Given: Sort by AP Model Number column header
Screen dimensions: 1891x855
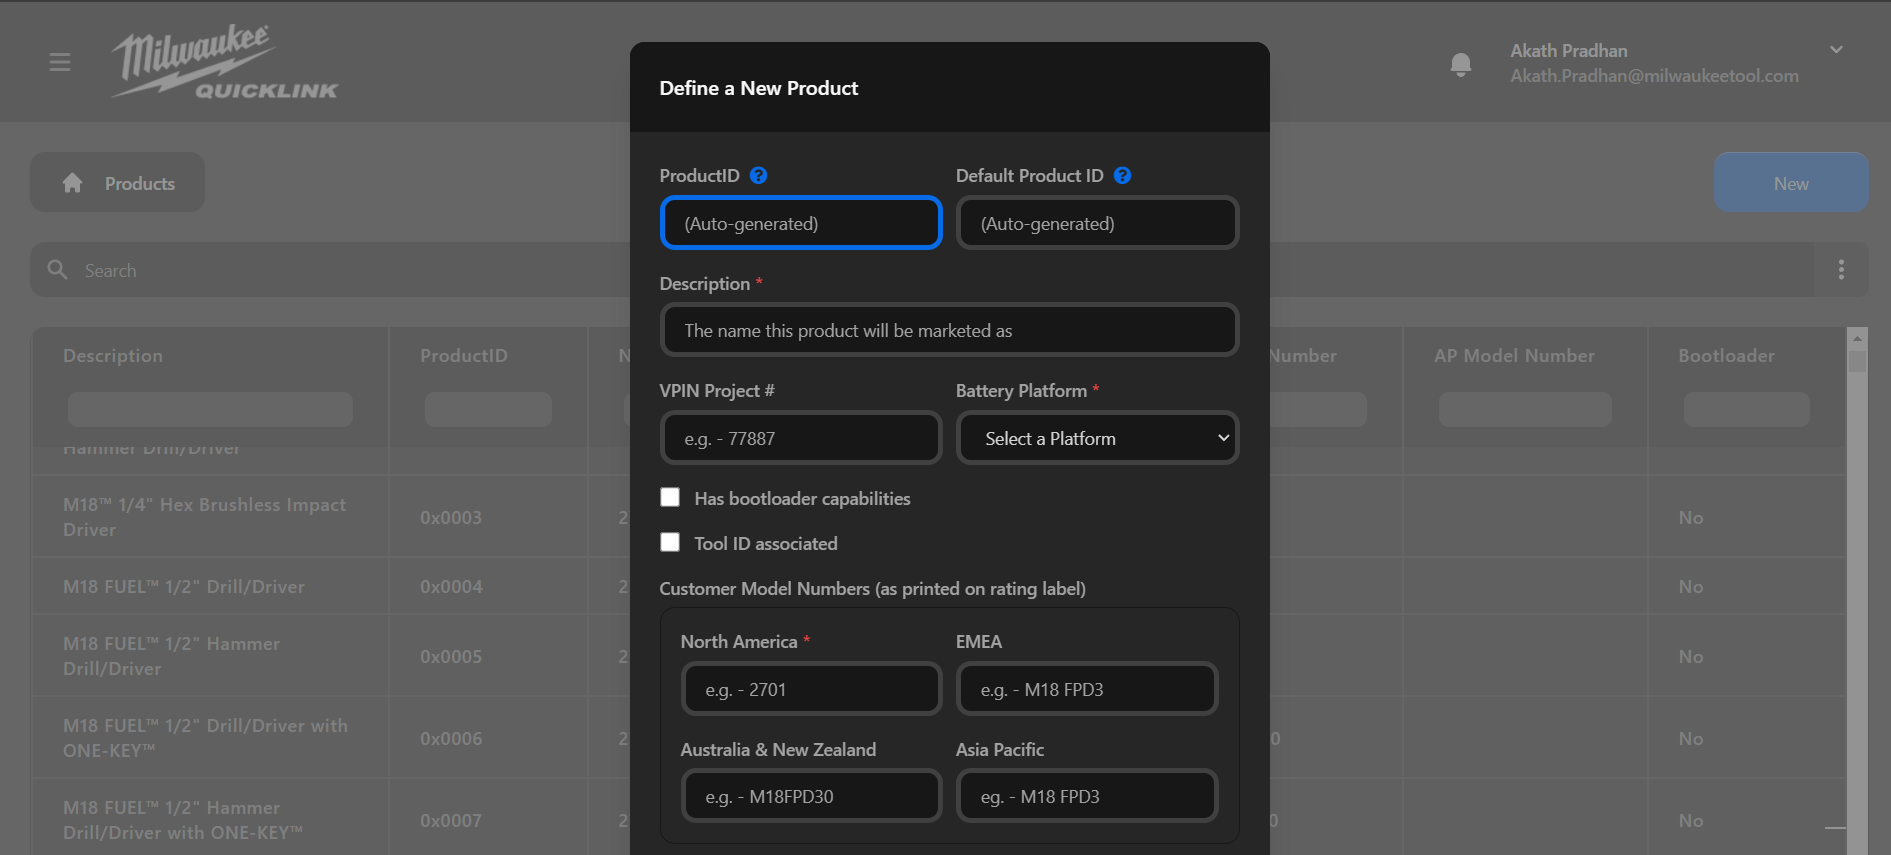Looking at the screenshot, I should coord(1514,356).
